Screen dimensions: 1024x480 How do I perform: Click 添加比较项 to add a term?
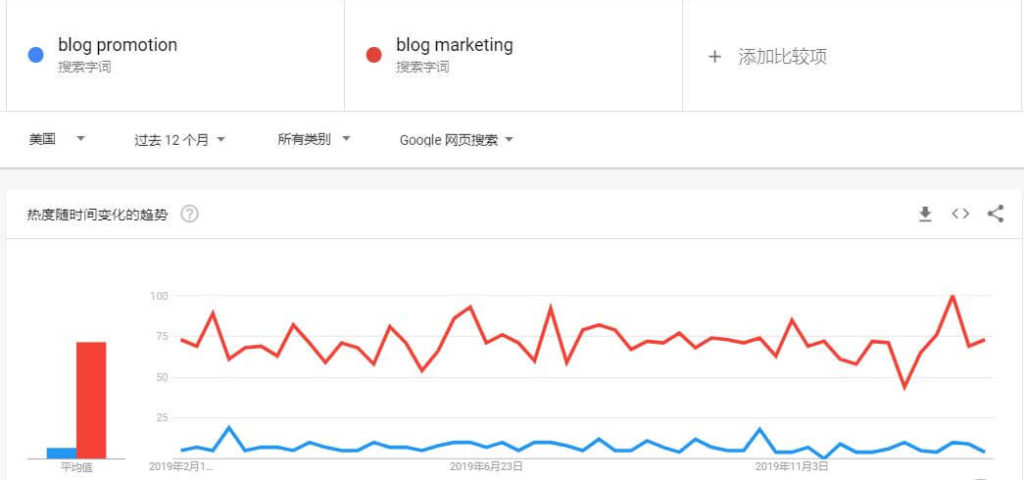click(782, 57)
